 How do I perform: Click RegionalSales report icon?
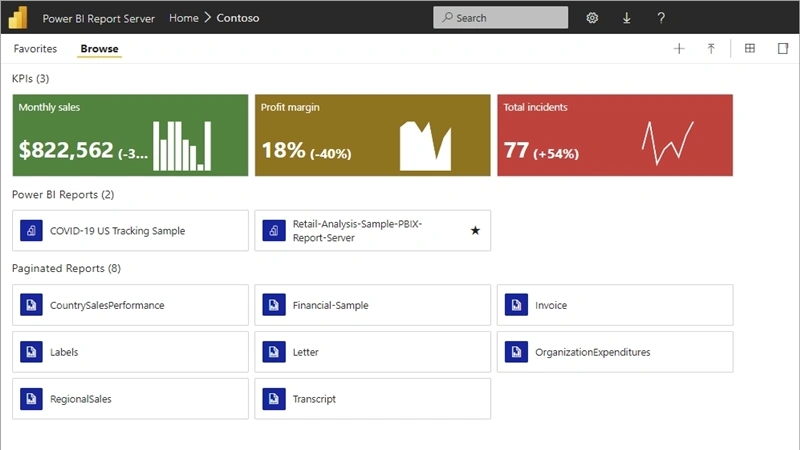click(x=31, y=399)
